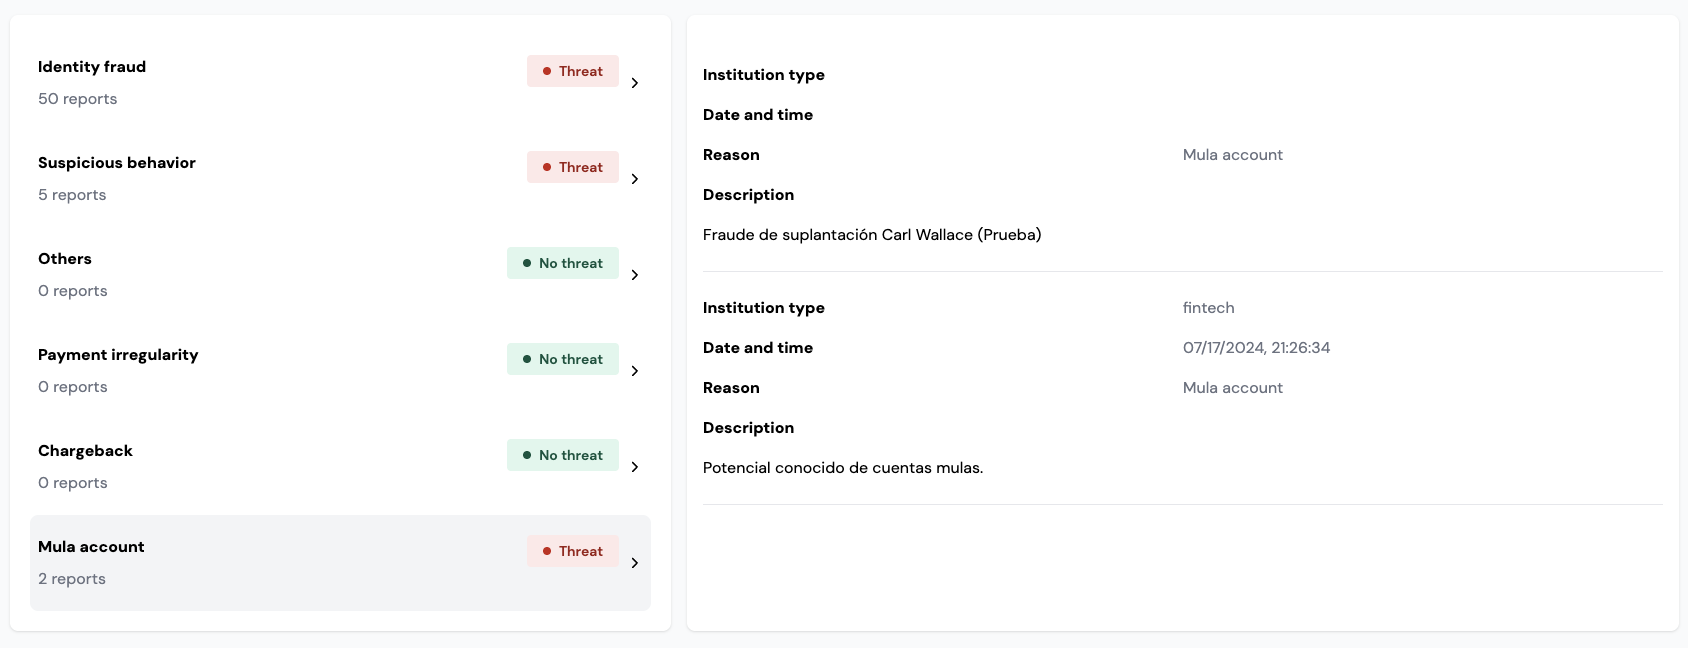1688x648 pixels.
Task: Click the Chargeback category title
Action: tap(85, 451)
